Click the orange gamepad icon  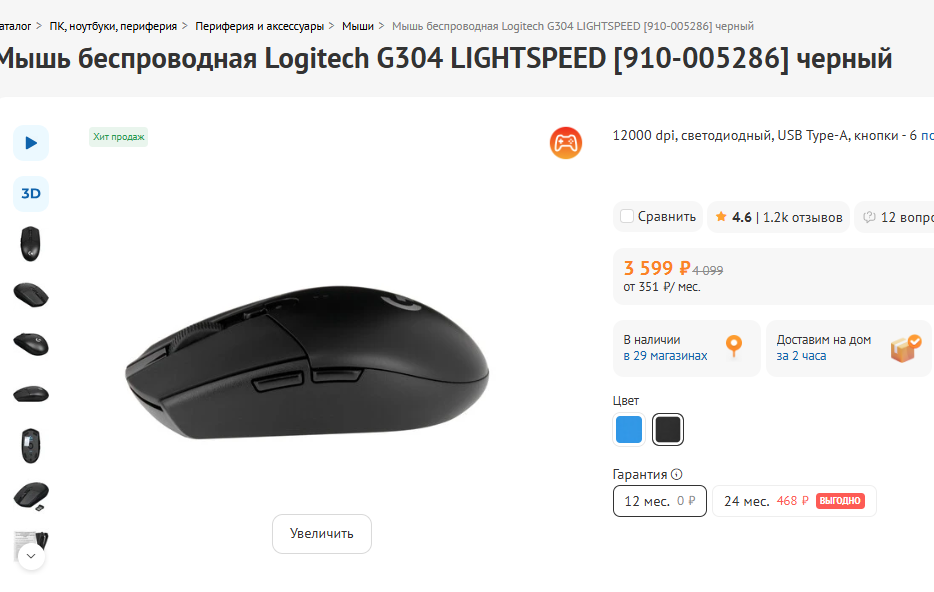pyautogui.click(x=566, y=143)
